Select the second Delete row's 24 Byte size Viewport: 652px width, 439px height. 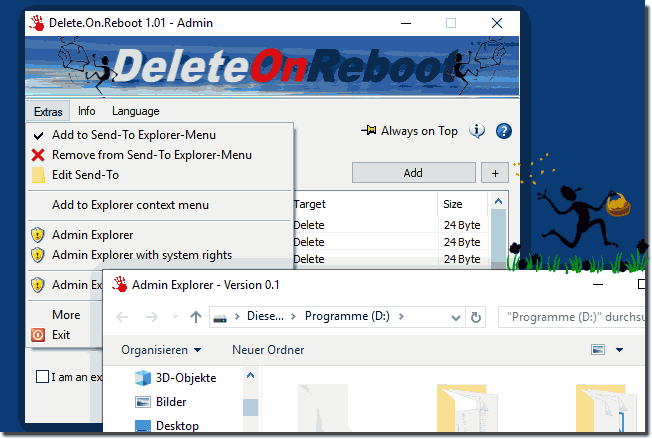[x=462, y=242]
